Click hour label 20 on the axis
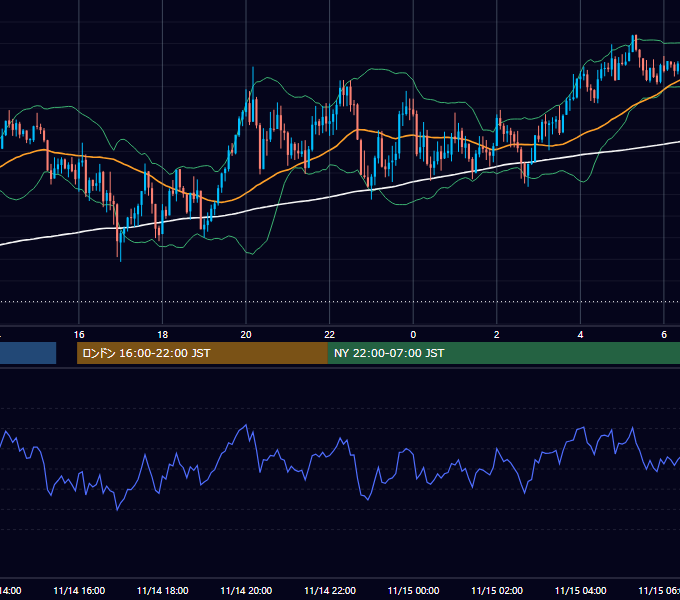Image resolution: width=680 pixels, height=600 pixels. (x=246, y=335)
